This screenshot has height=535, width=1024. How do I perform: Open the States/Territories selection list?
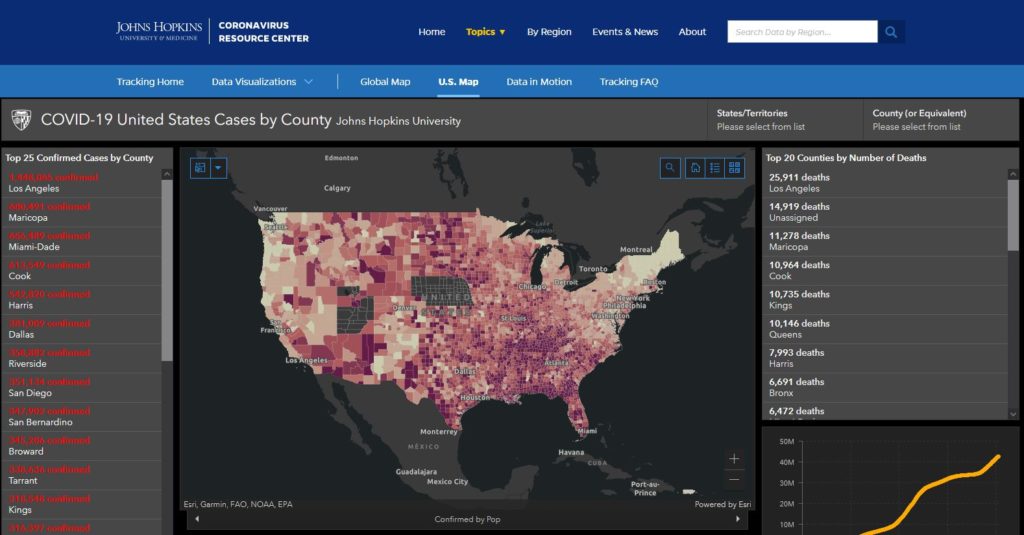coord(784,120)
